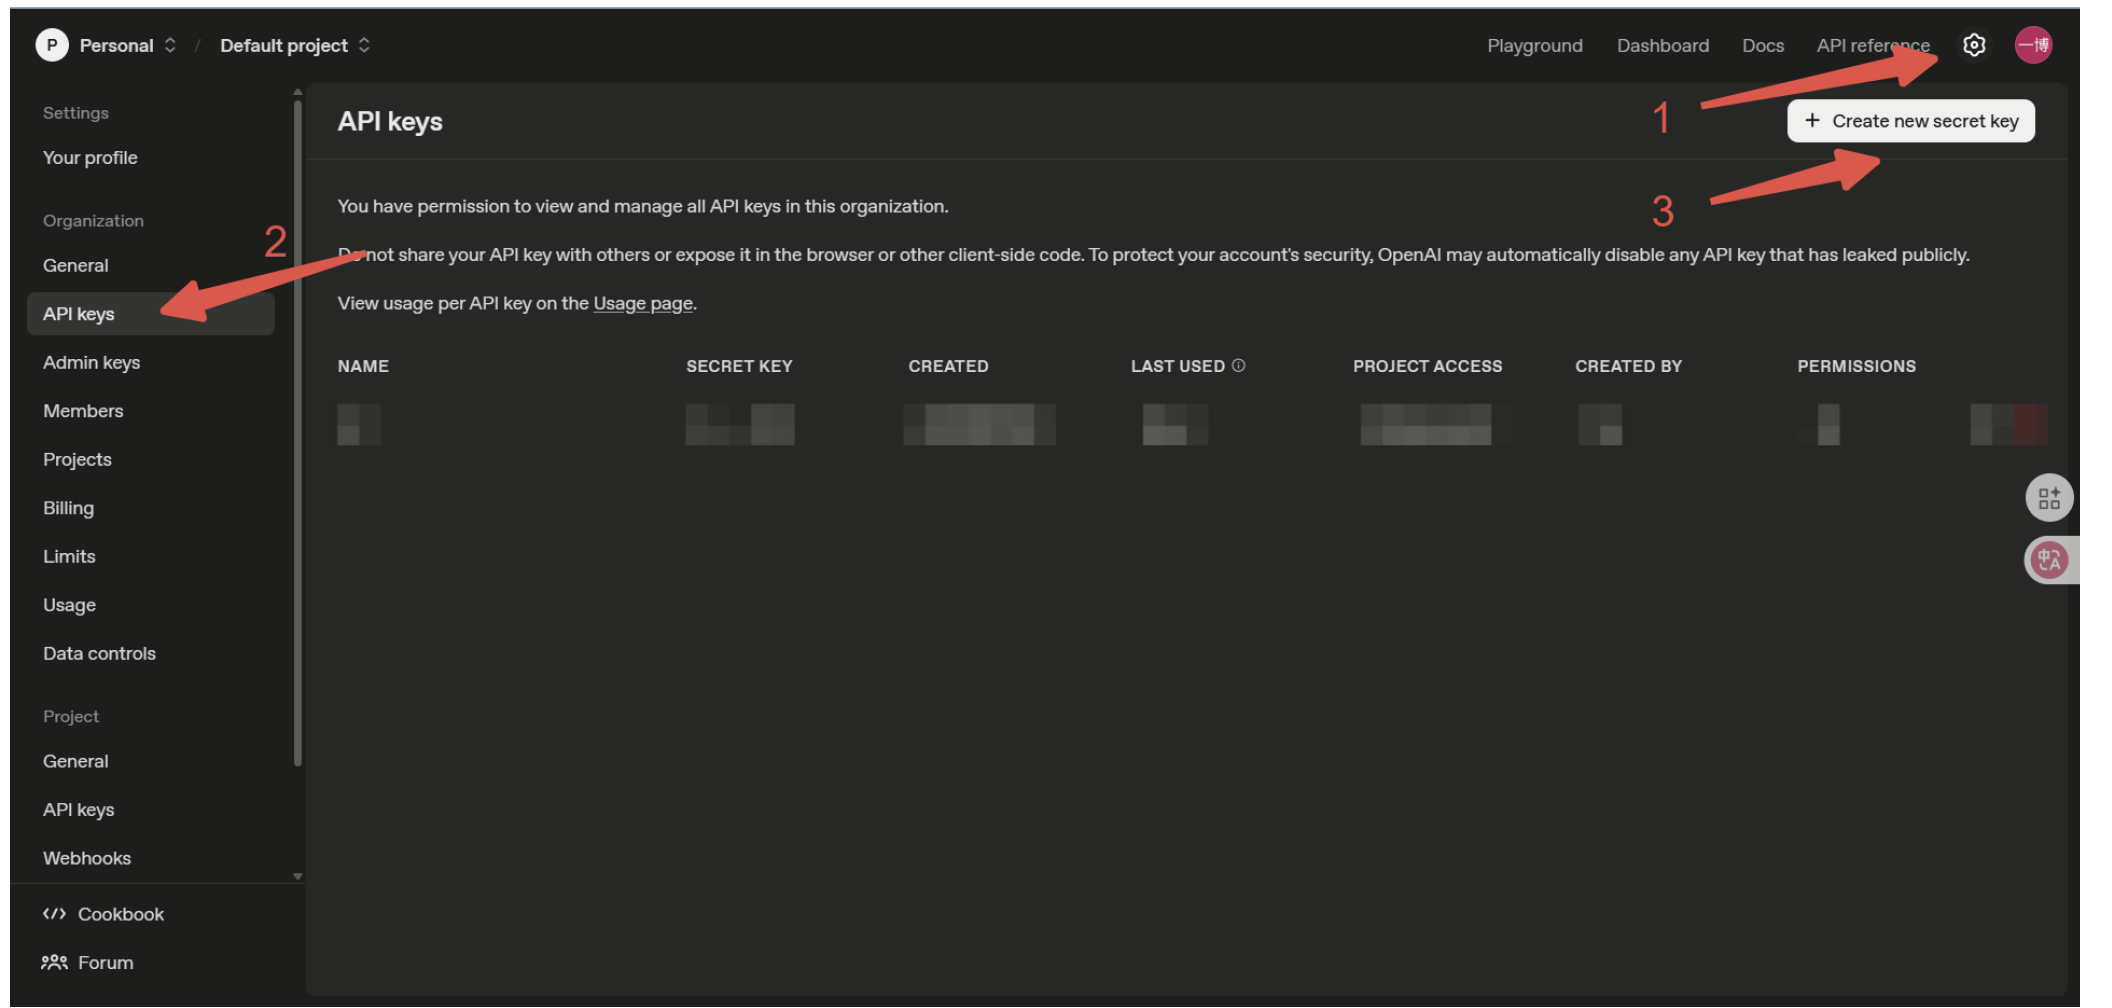Click the API keys page heading

[x=390, y=122]
